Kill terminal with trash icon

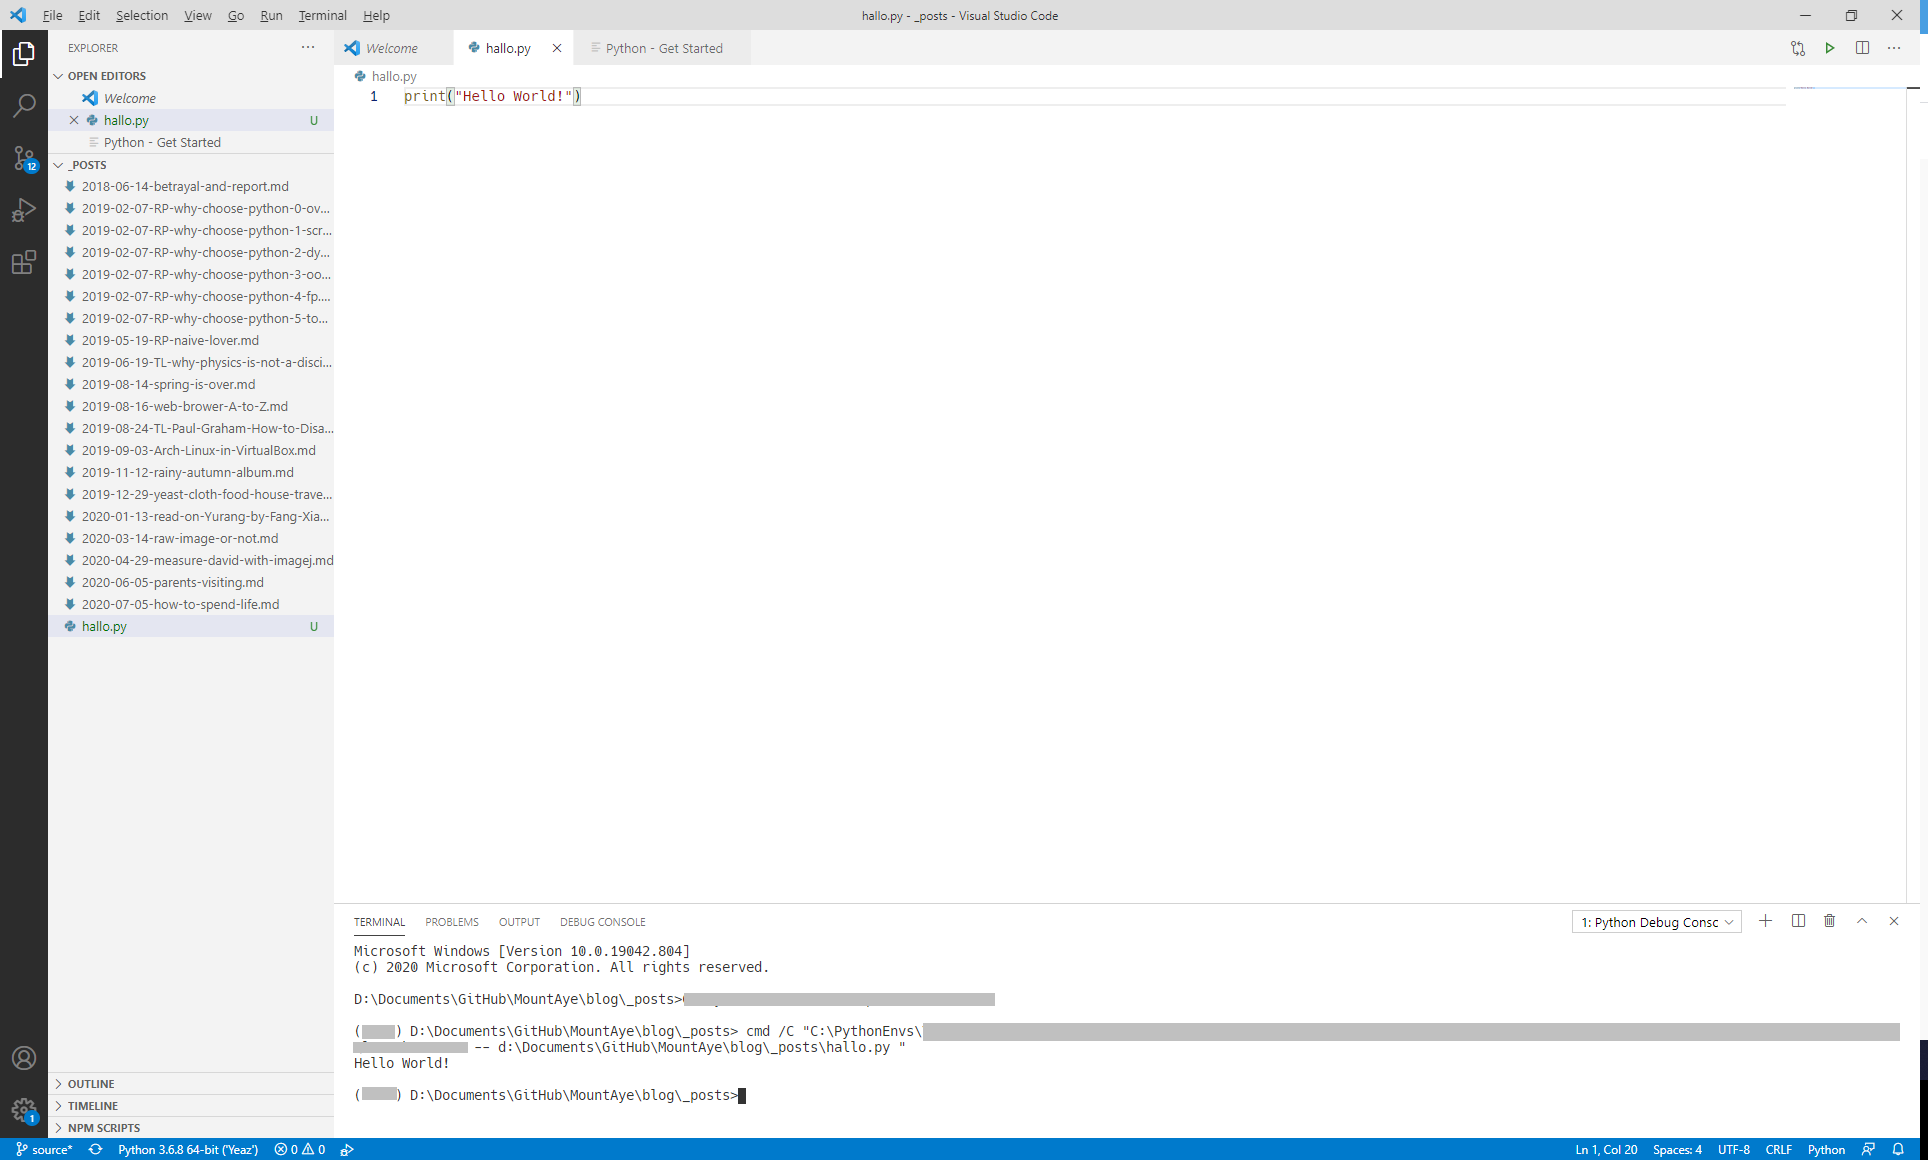pos(1829,921)
